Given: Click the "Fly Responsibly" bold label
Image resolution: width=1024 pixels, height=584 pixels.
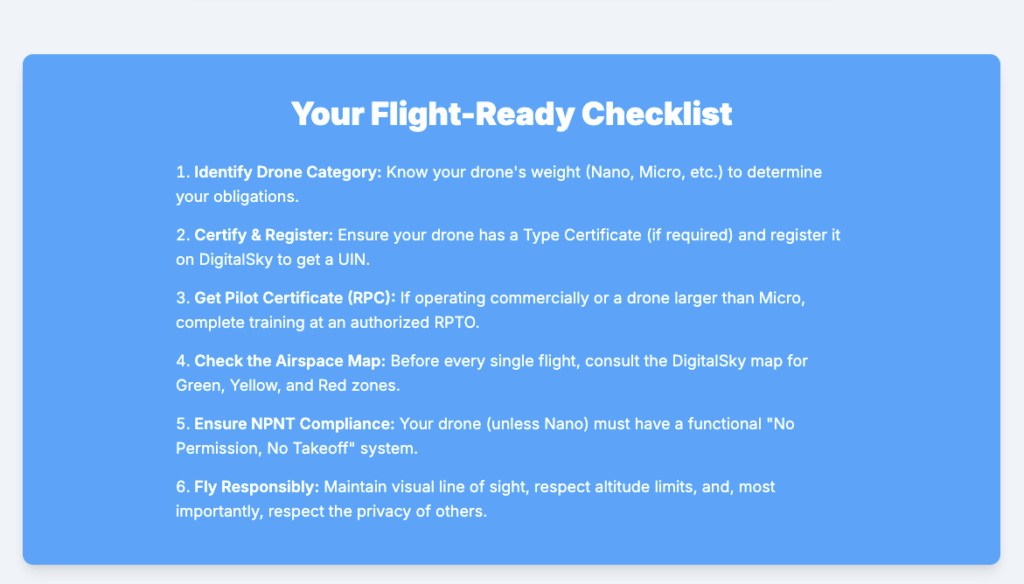Looking at the screenshot, I should click(256, 487).
